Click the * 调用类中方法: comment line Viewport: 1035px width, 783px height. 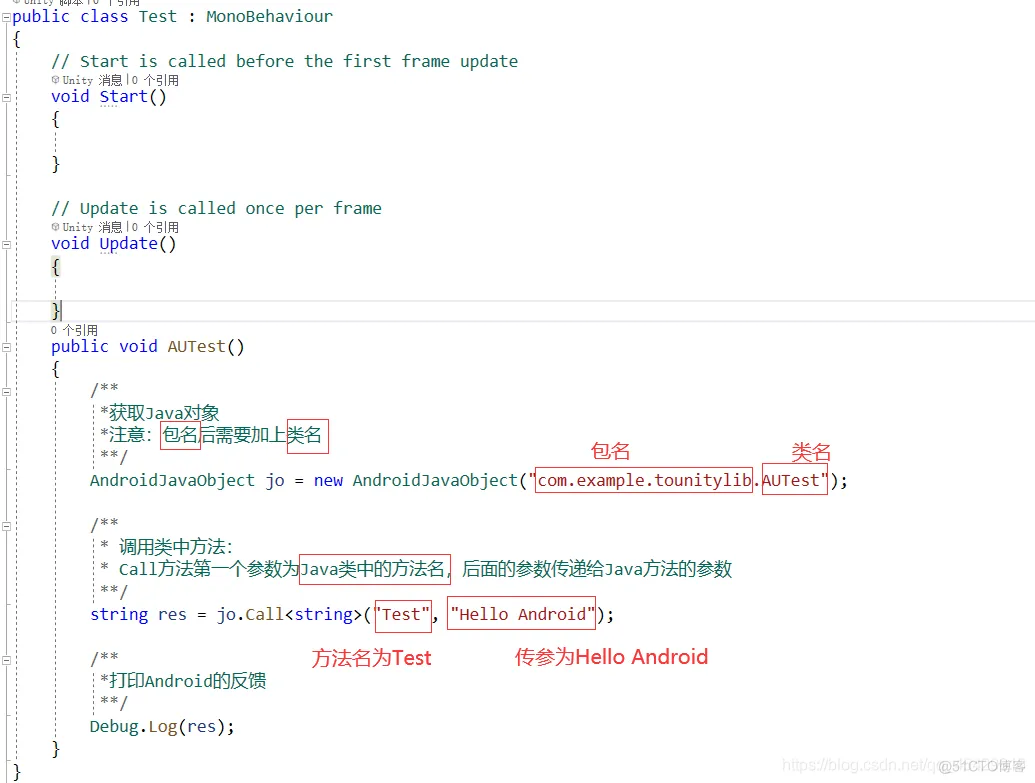click(166, 547)
